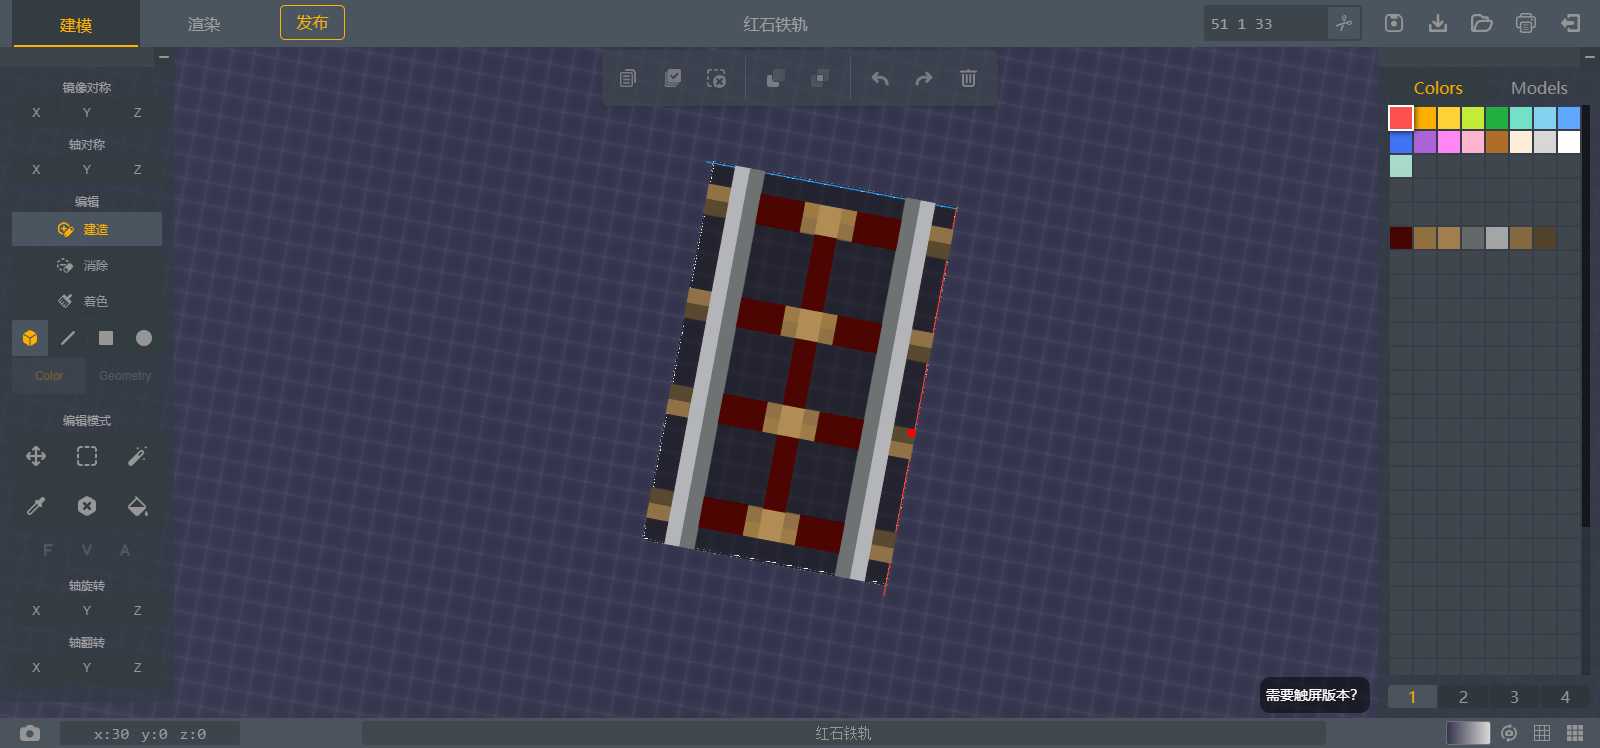Click the intersecting squares icon
The width and height of the screenshot is (1600, 748).
click(820, 78)
